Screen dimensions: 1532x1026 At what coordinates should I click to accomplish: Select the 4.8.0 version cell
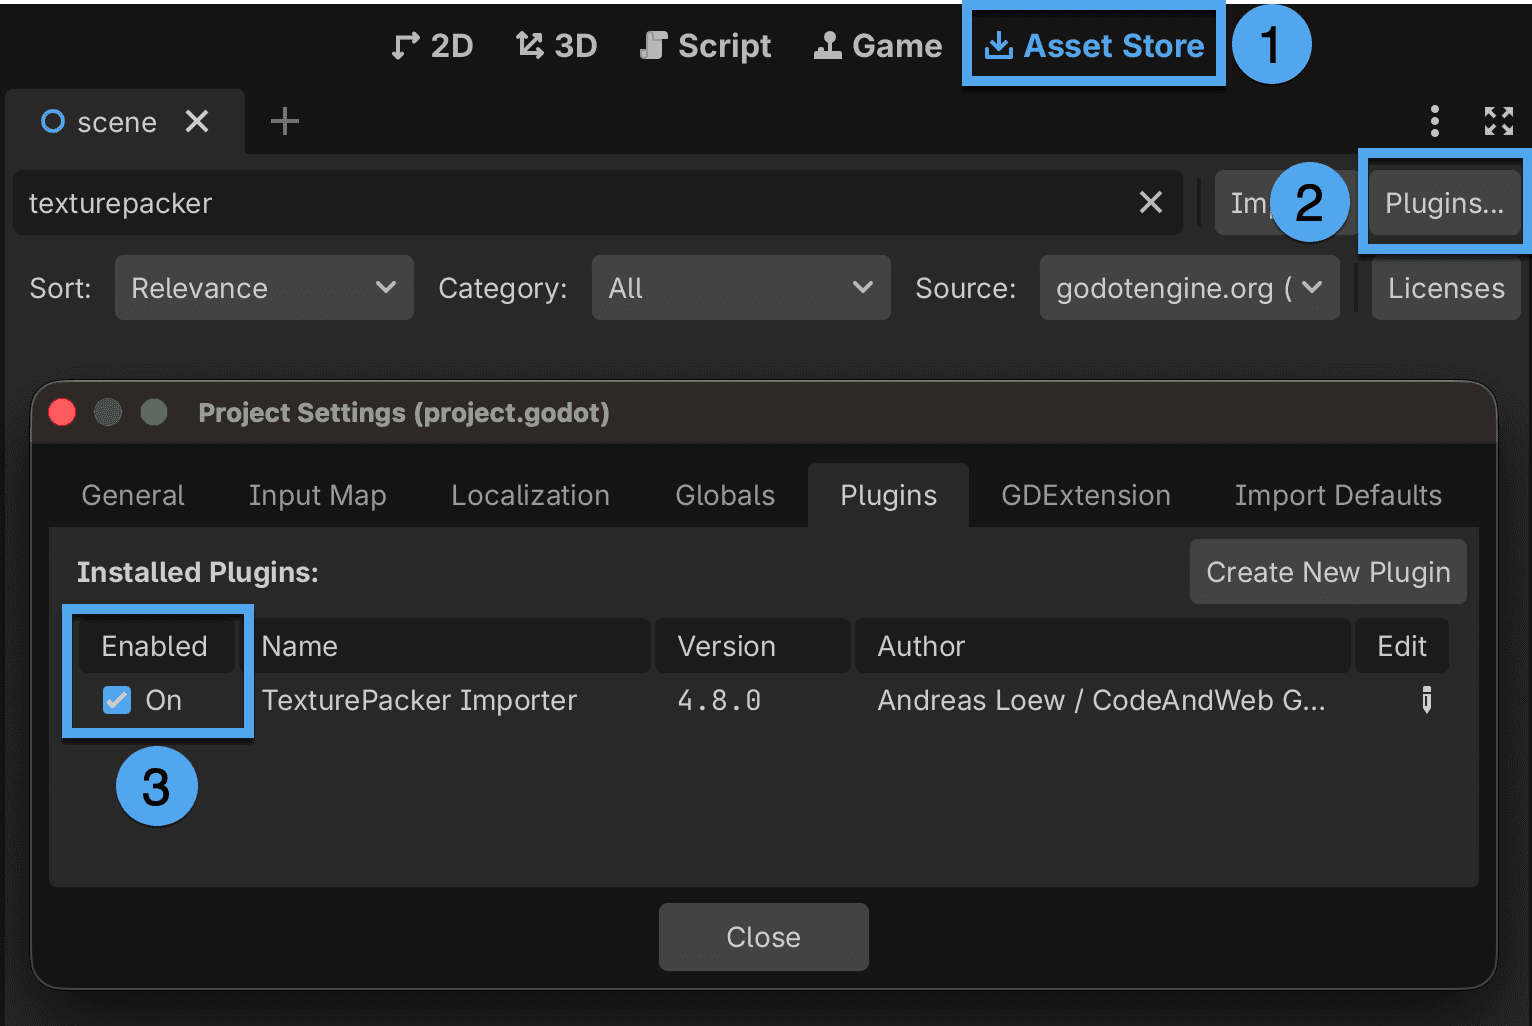719,700
